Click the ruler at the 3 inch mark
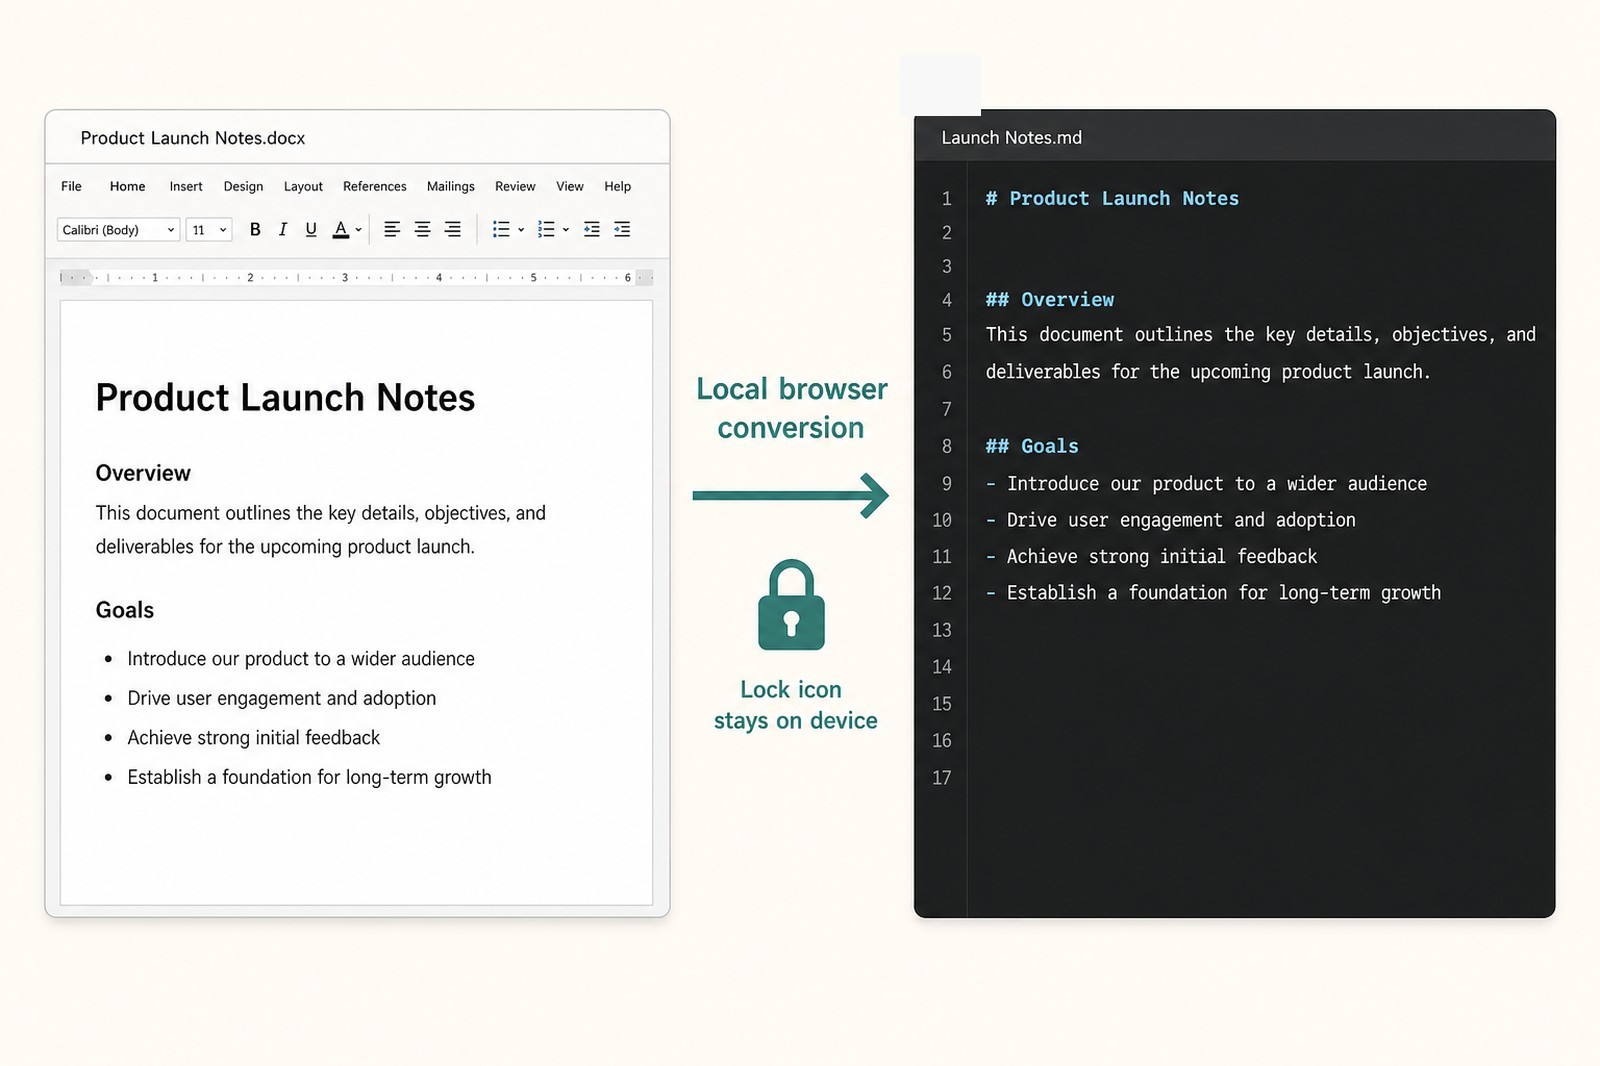1600x1066 pixels. click(345, 277)
